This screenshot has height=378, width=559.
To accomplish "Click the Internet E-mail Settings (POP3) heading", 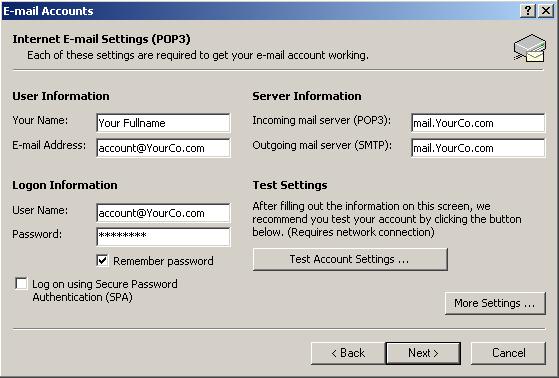I will coord(101,39).
